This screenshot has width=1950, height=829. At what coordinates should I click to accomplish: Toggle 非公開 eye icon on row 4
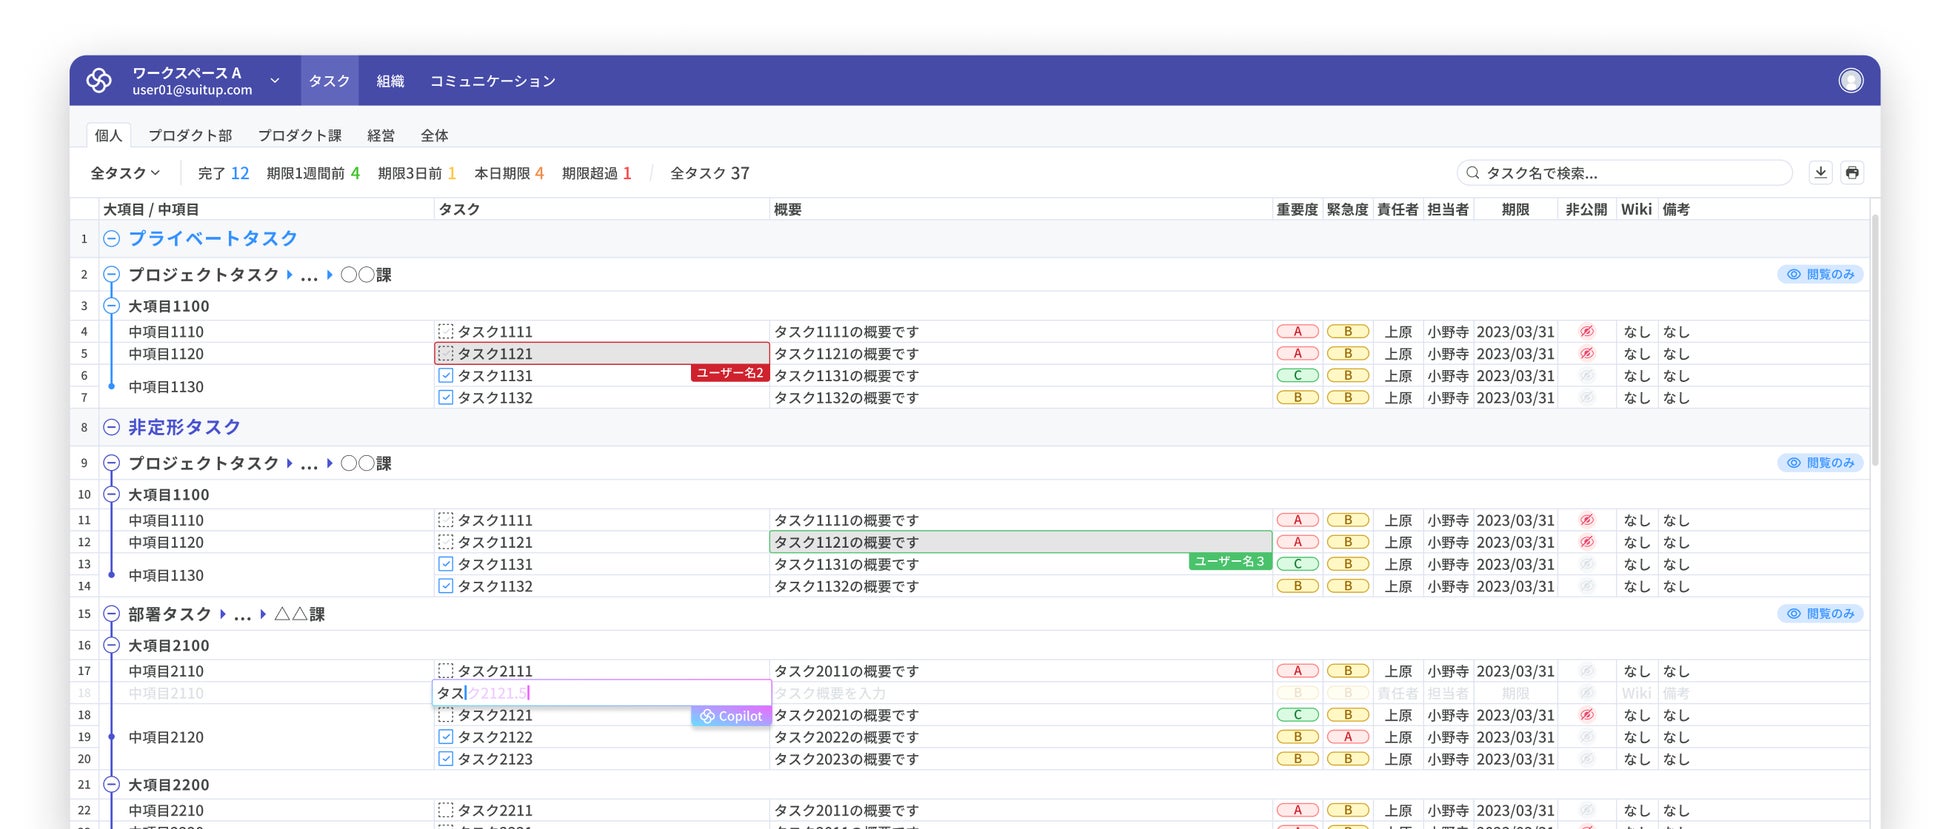1586,332
